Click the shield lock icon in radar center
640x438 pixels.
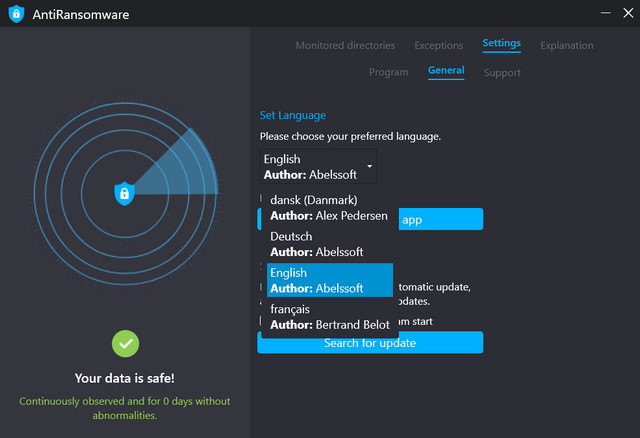click(x=124, y=193)
